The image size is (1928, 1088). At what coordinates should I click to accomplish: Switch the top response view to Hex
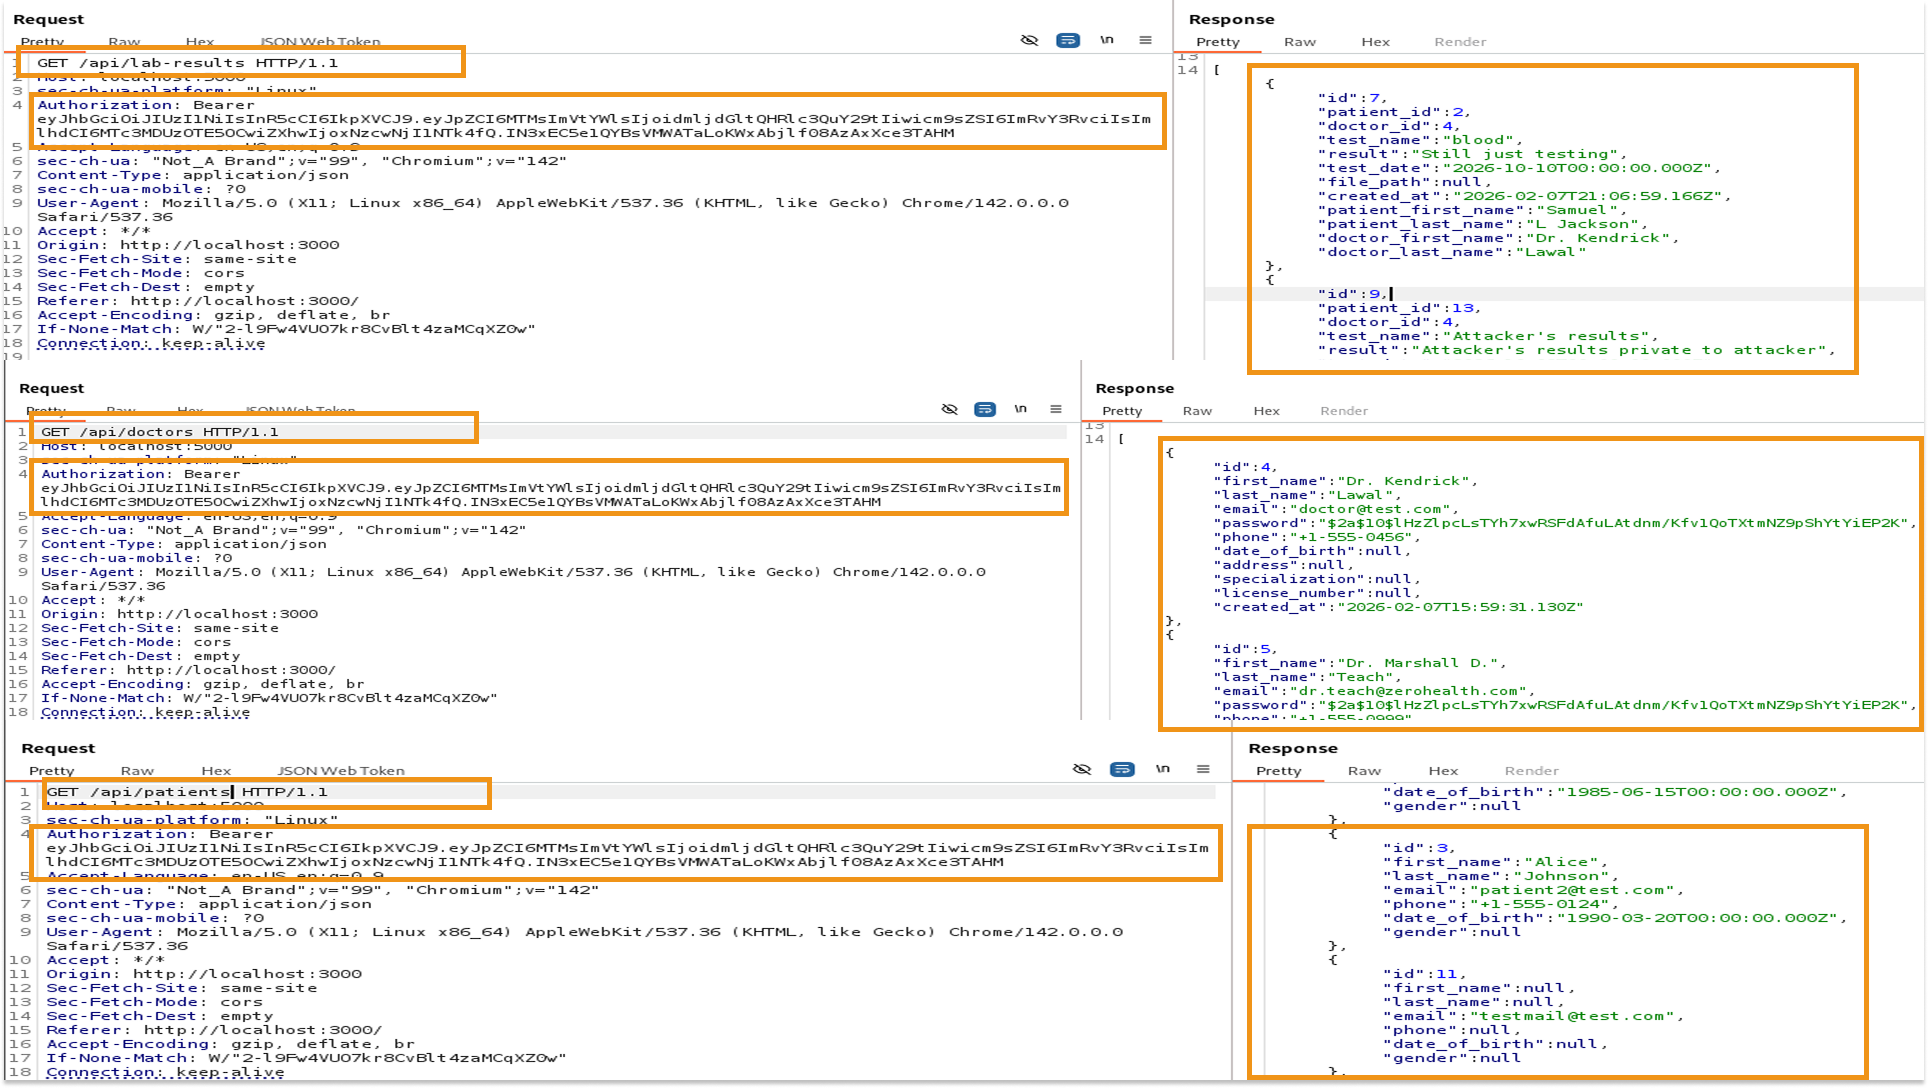[1374, 42]
